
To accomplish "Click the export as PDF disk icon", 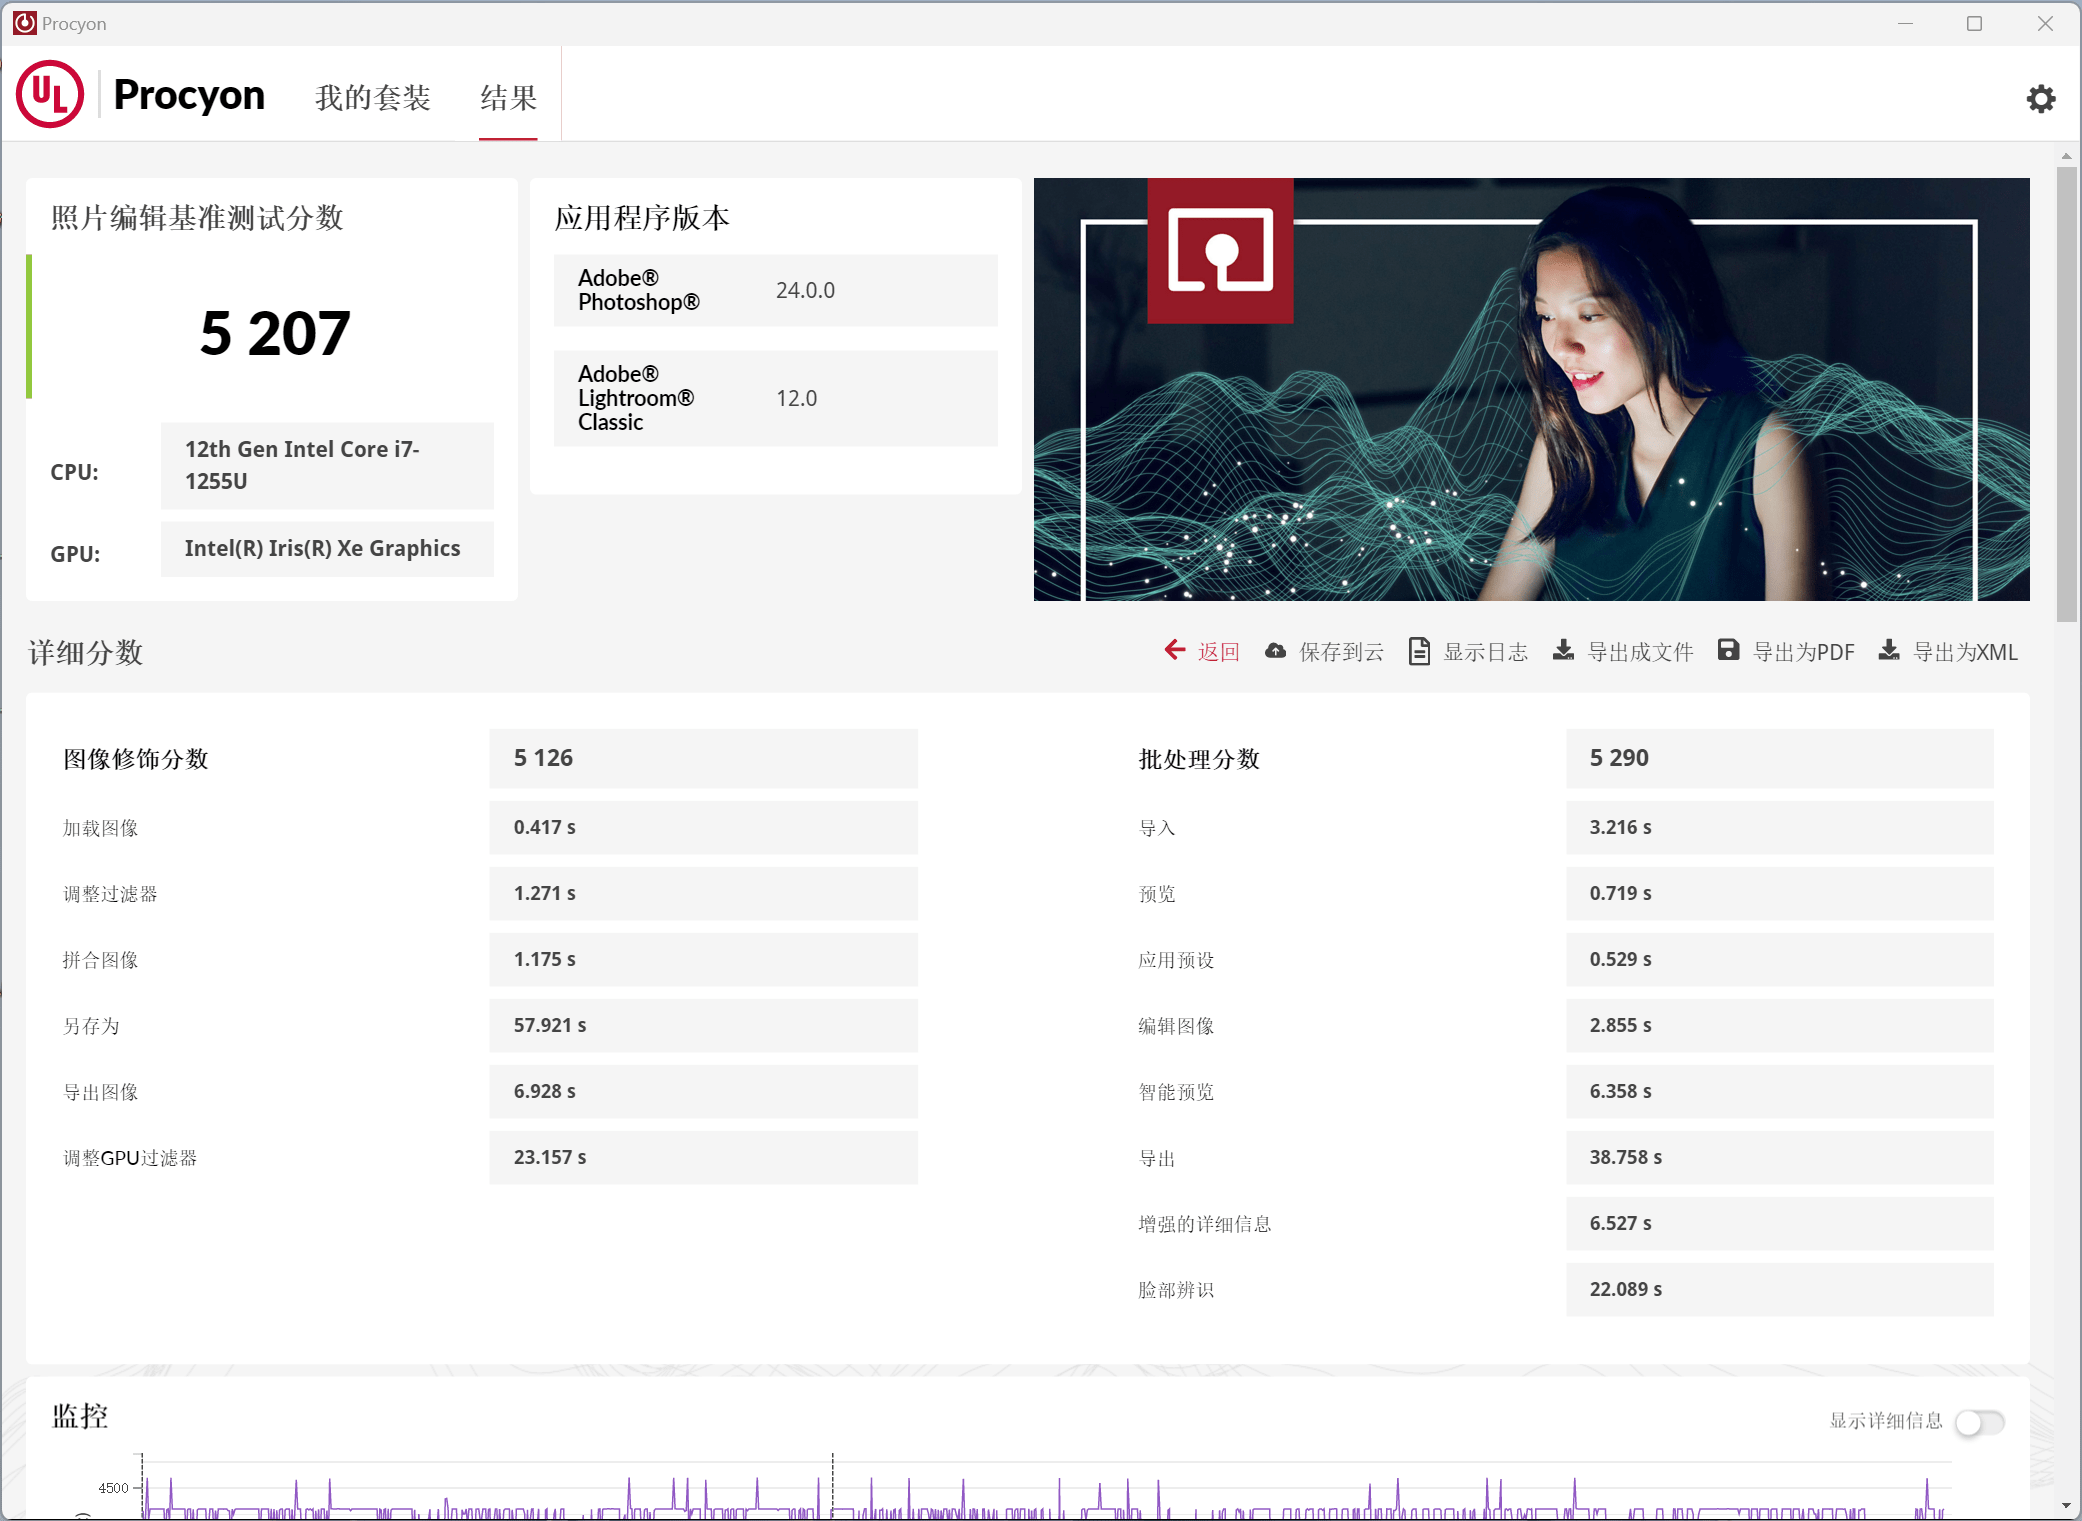I will point(1728,651).
